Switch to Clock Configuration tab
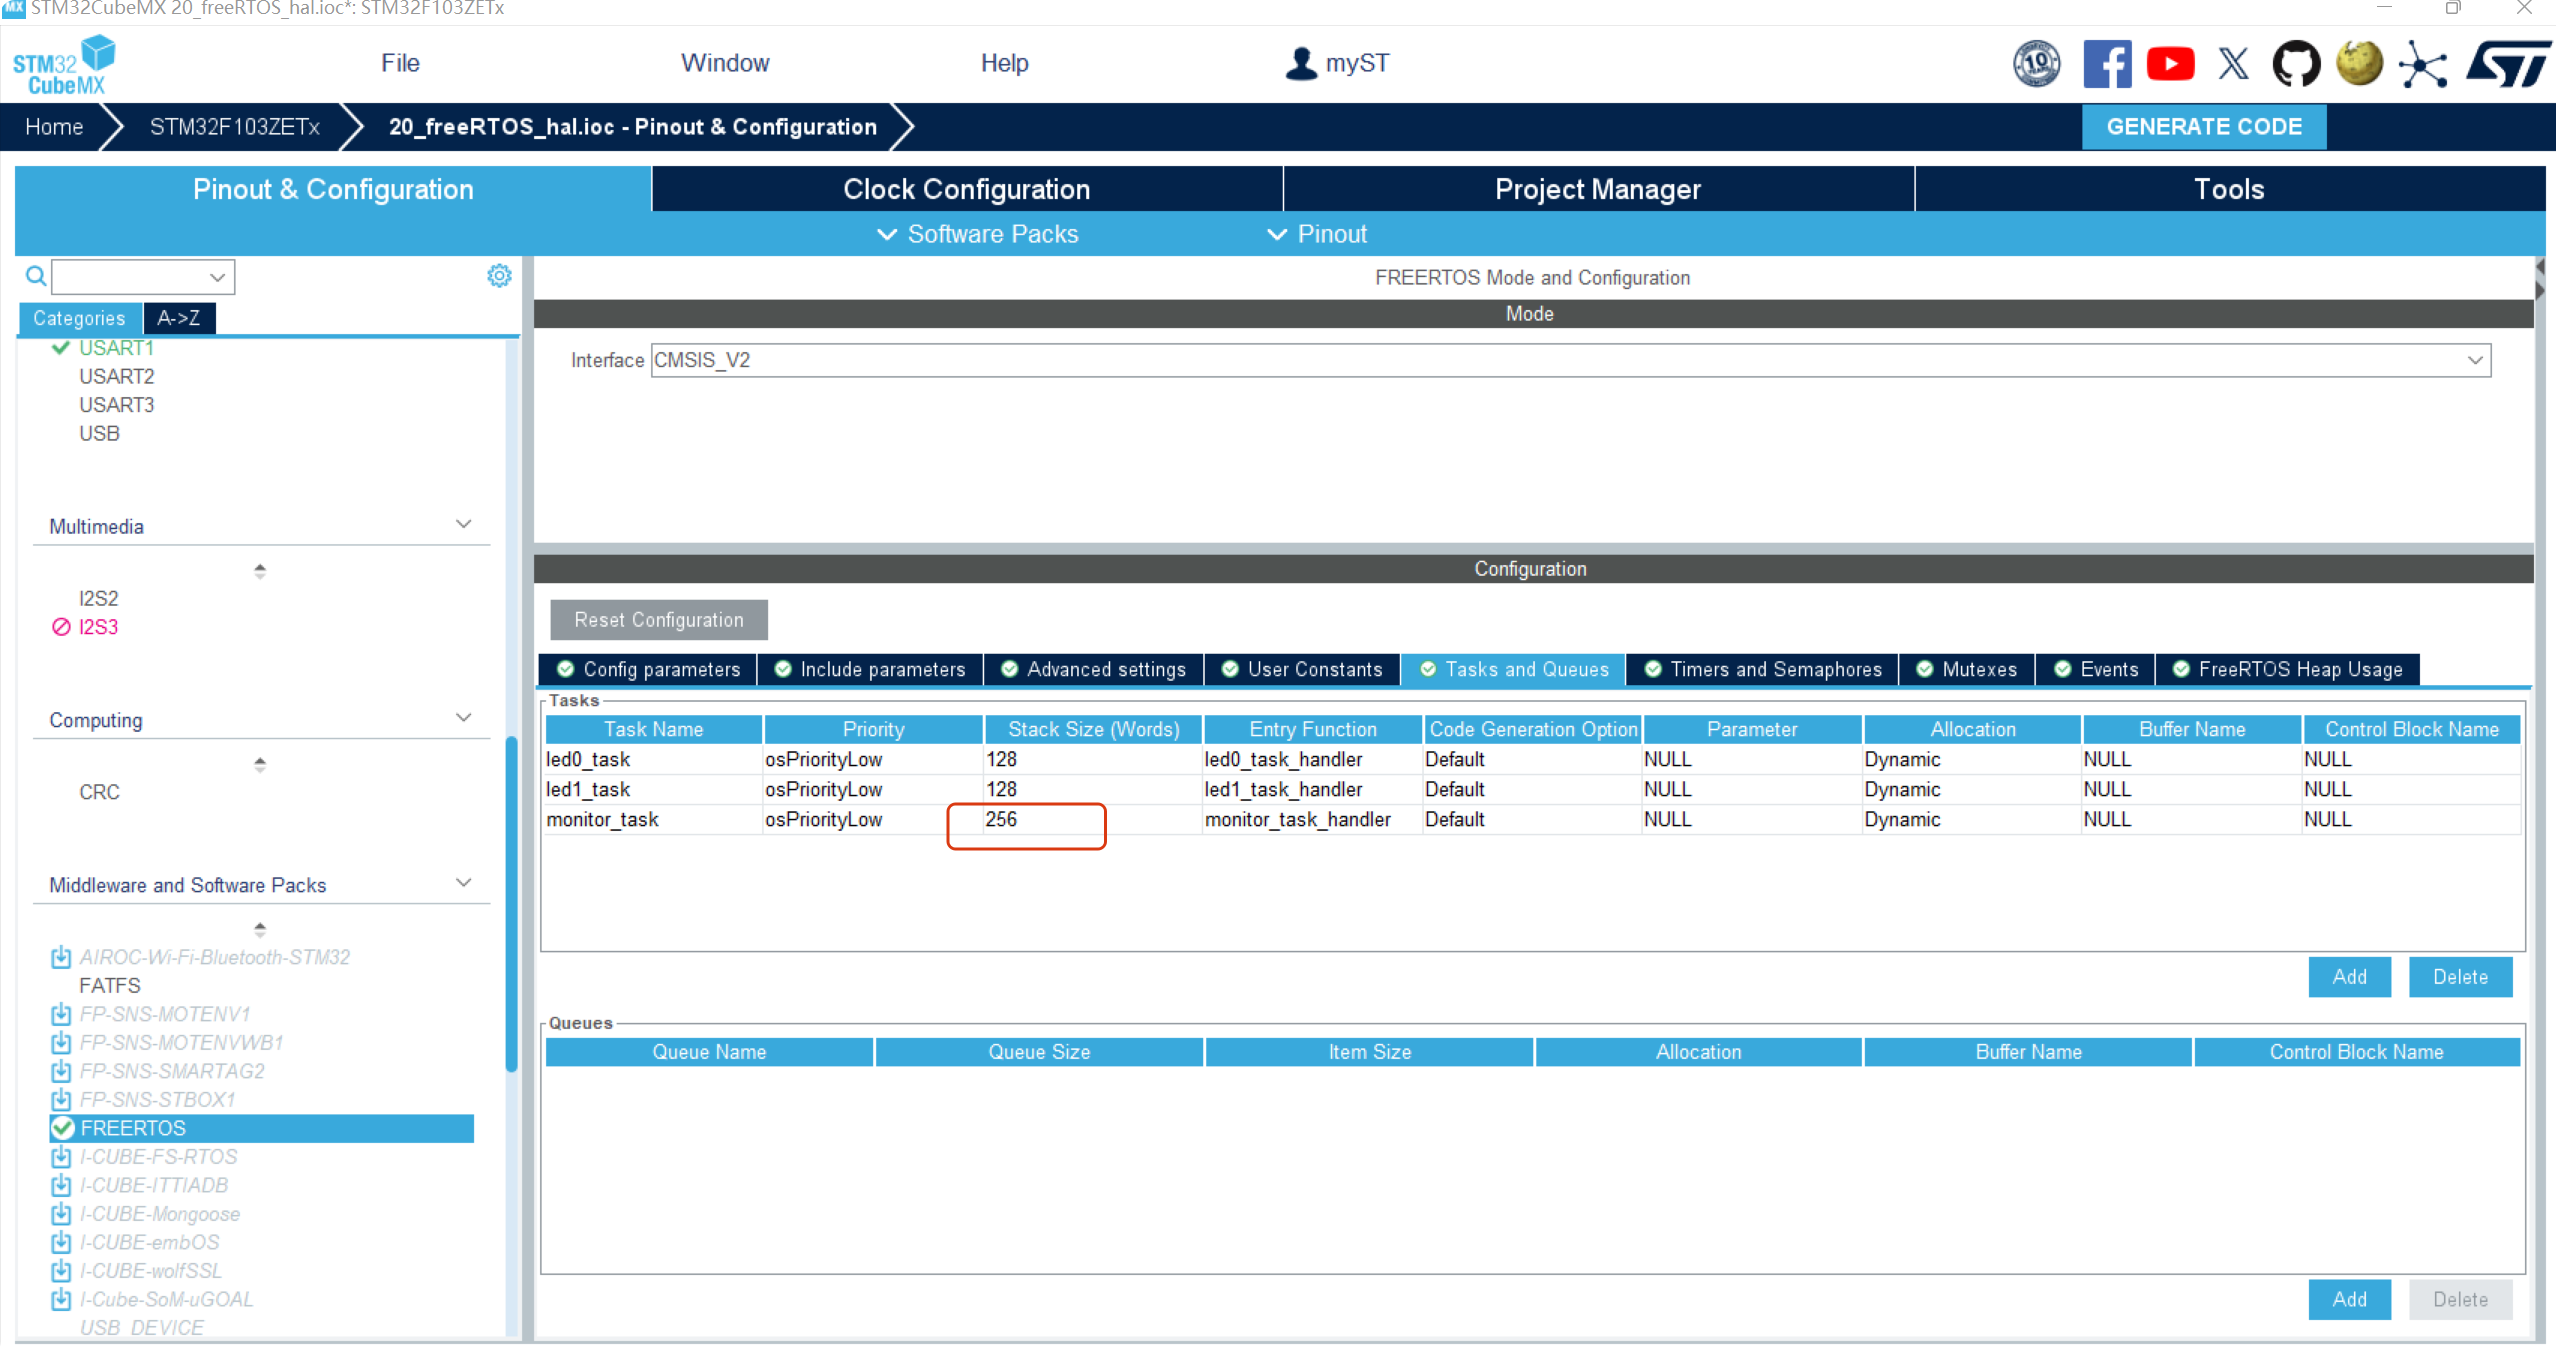The image size is (2556, 1356). pos(966,189)
